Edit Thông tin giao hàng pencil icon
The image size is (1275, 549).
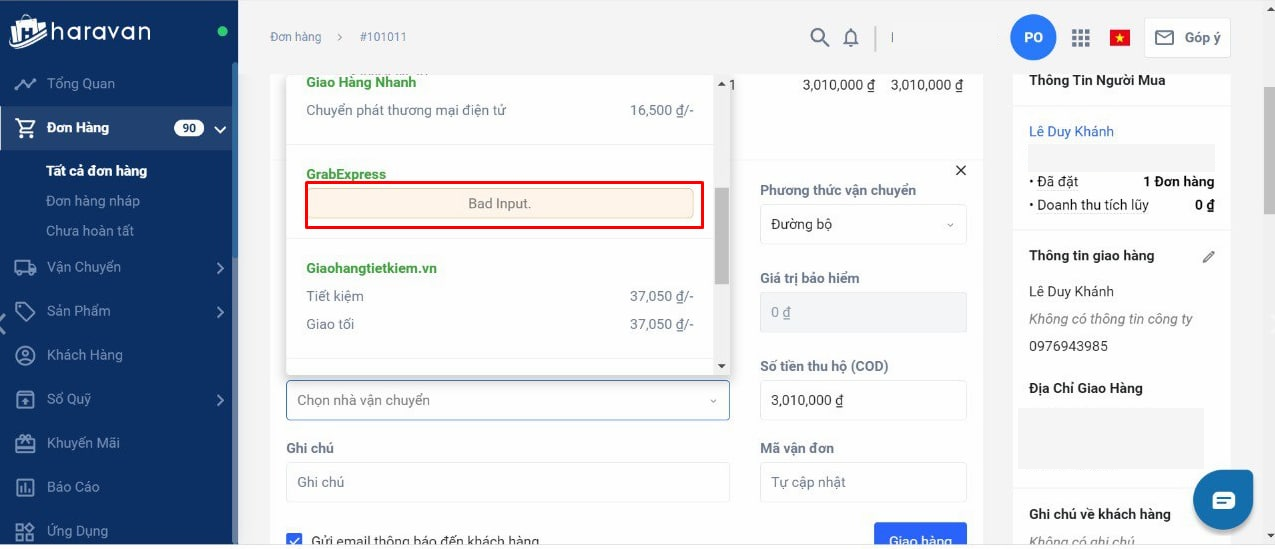pos(1208,257)
